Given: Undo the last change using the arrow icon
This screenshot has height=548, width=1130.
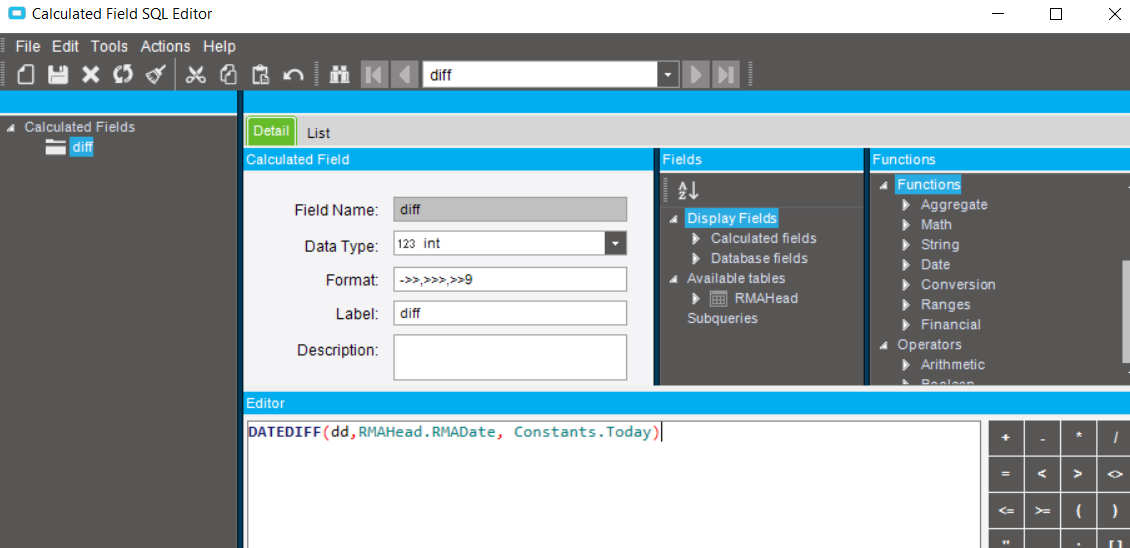Looking at the screenshot, I should (x=293, y=74).
